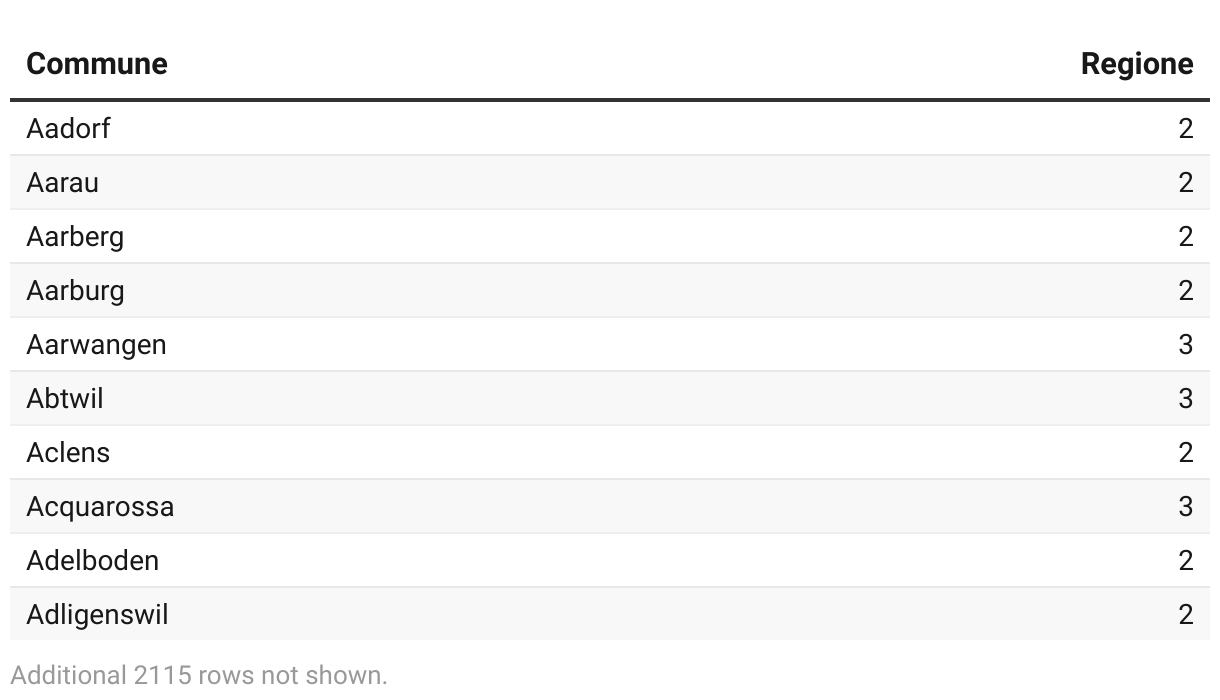Select the Acquarossa row
This screenshot has width=1220, height=700.
610,506
